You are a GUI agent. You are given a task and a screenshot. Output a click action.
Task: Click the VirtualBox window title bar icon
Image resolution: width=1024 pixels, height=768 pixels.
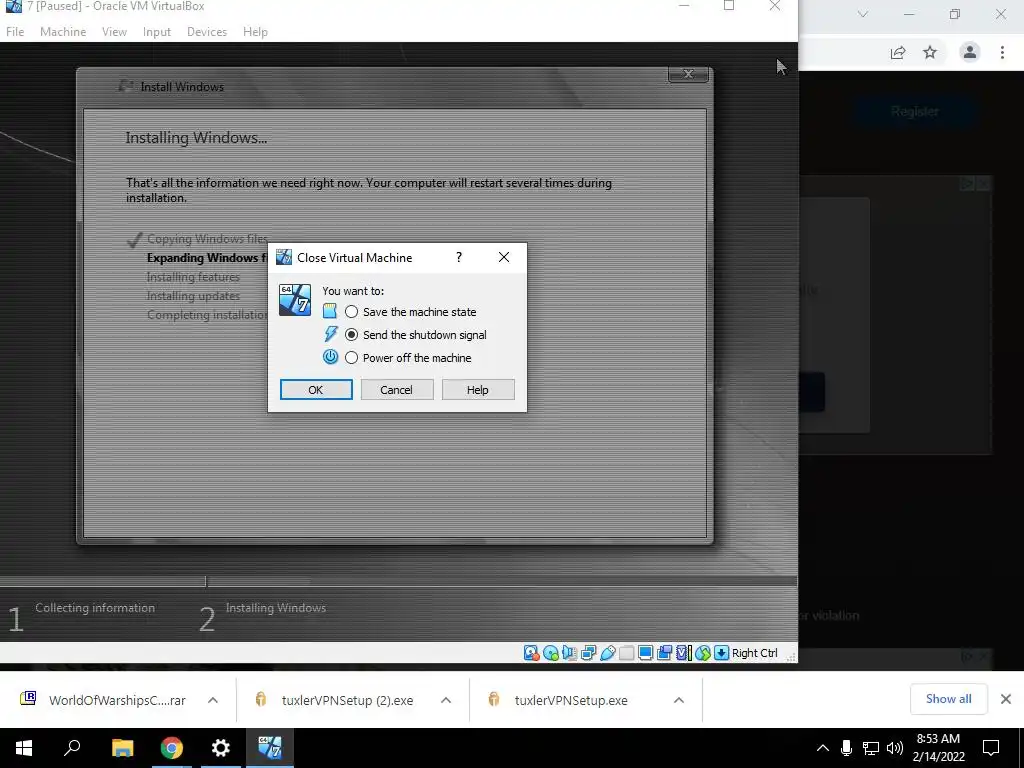point(14,6)
